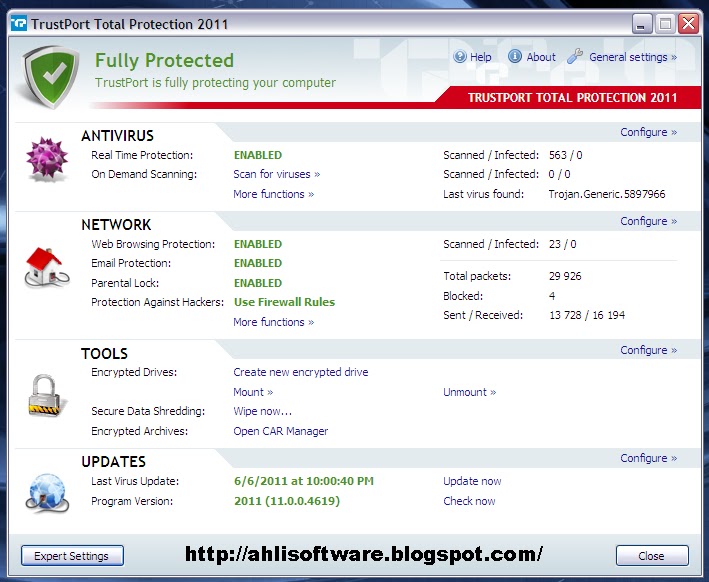Click the last virus name Trojan.Generic.5897966
The width and height of the screenshot is (709, 582).
(607, 194)
